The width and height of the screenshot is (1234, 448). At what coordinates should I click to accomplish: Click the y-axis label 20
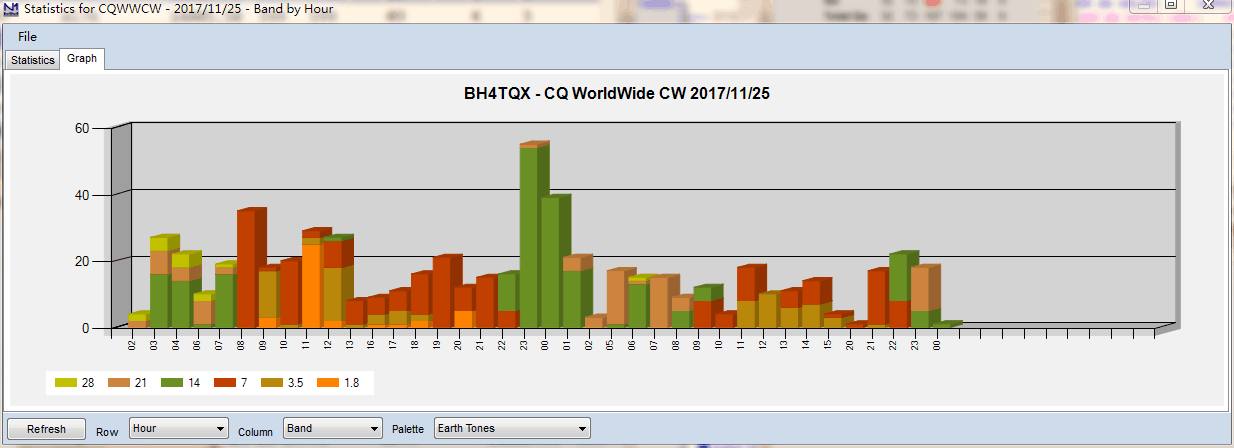(81, 261)
